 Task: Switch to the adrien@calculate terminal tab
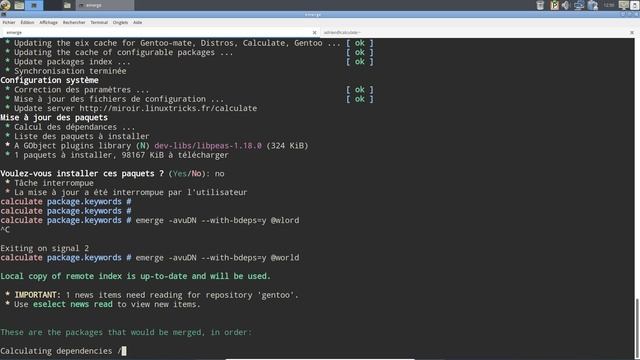[x=478, y=32]
